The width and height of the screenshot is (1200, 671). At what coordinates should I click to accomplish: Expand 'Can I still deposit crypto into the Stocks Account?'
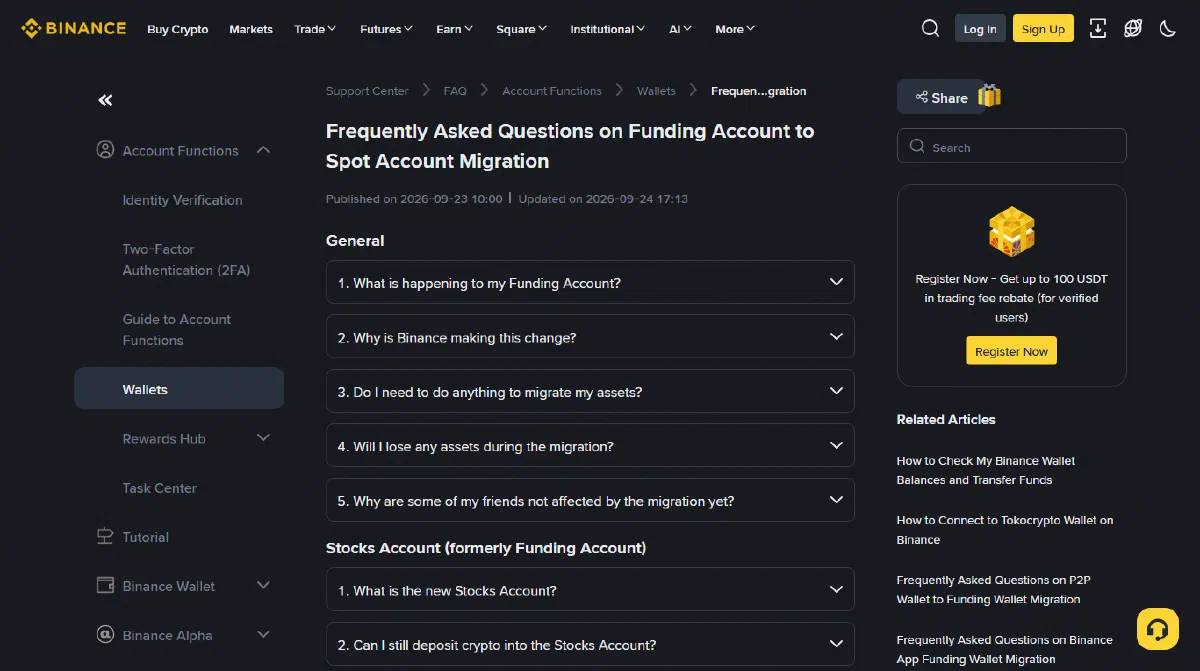[590, 644]
